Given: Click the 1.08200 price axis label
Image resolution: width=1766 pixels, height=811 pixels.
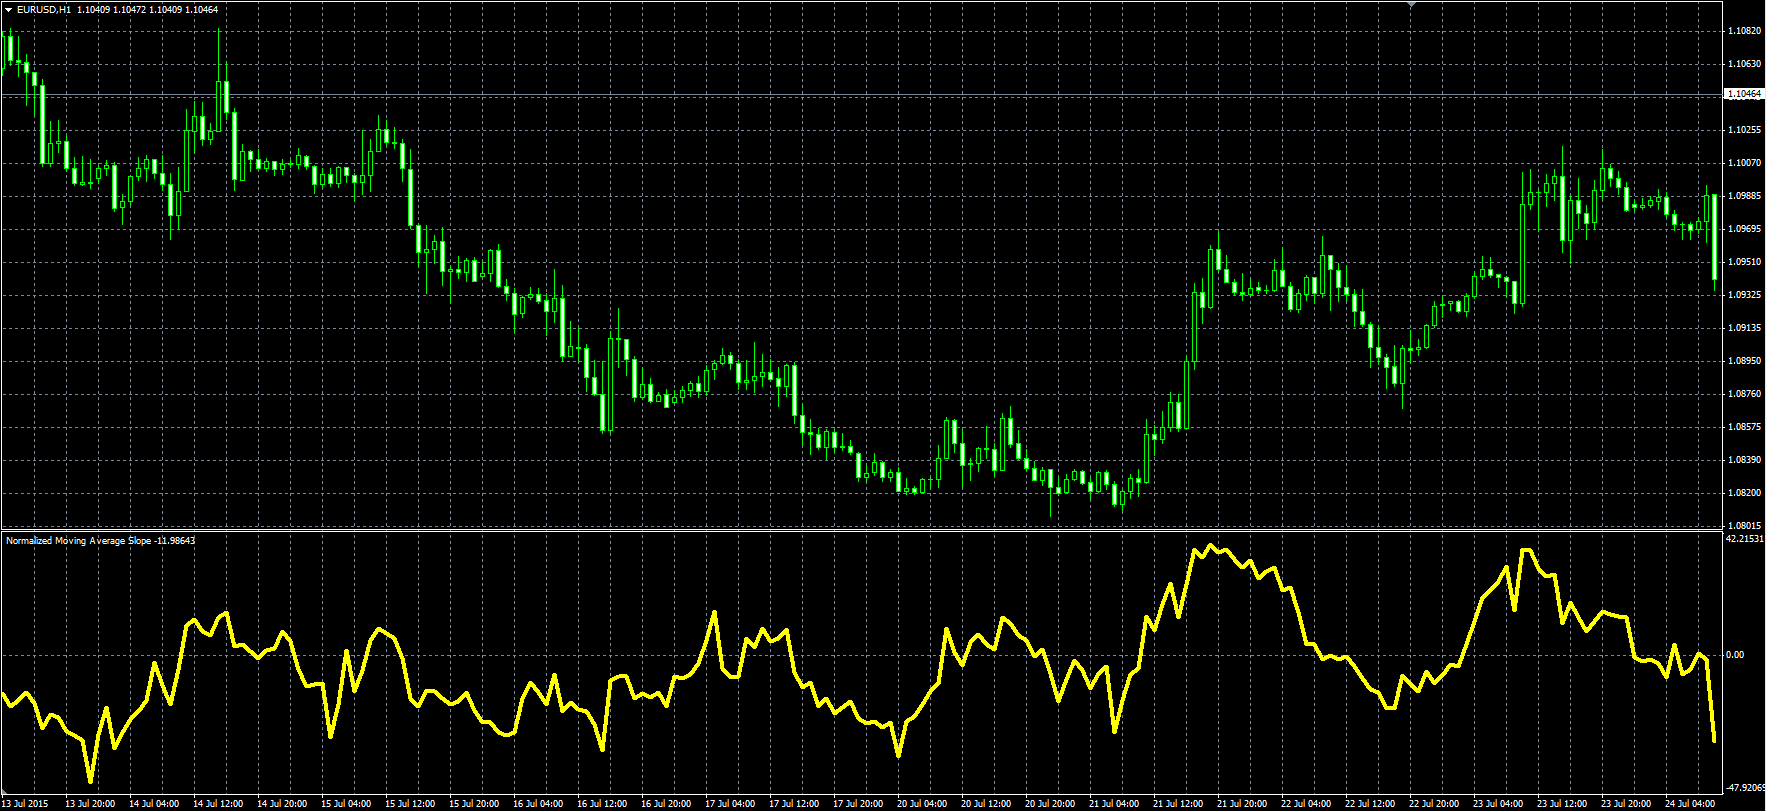Looking at the screenshot, I should 1745,493.
